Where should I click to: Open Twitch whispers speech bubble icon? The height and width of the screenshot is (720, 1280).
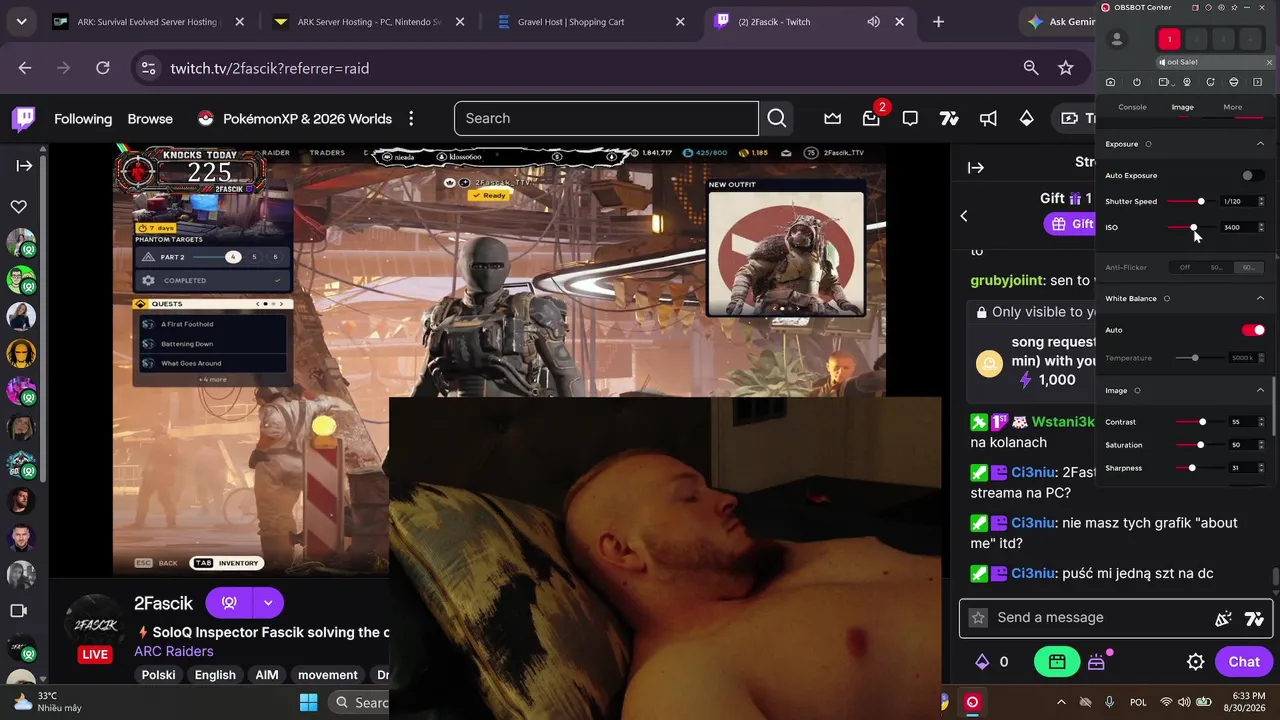point(910,118)
